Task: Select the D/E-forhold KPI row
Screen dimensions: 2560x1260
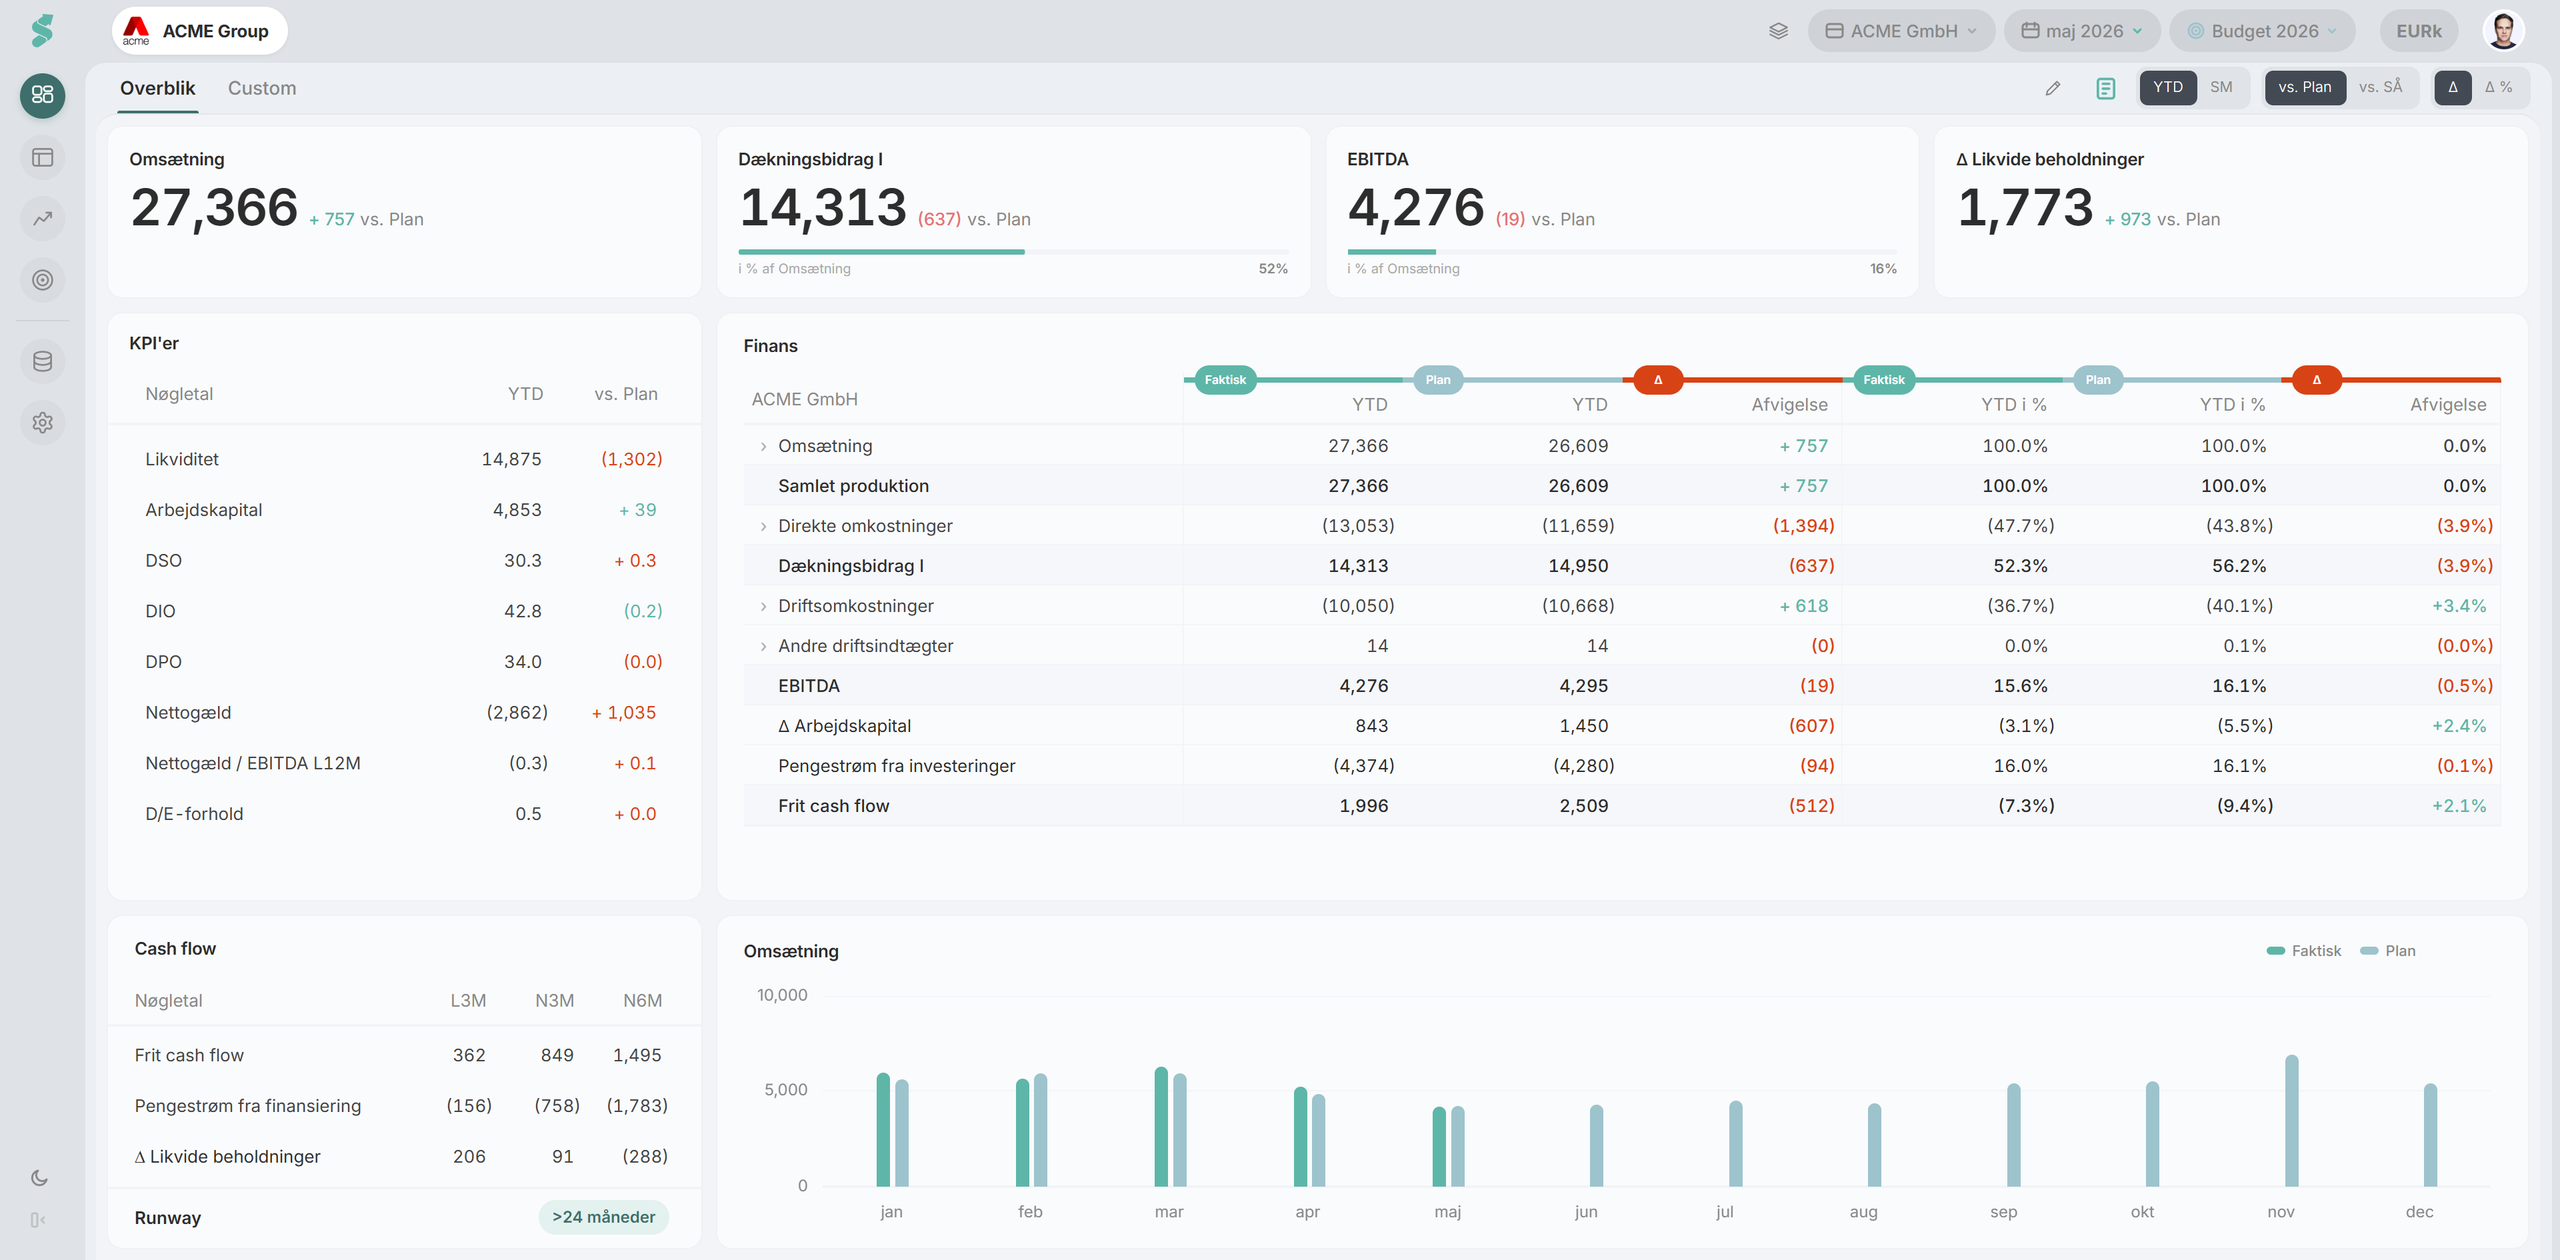Action: [404, 814]
